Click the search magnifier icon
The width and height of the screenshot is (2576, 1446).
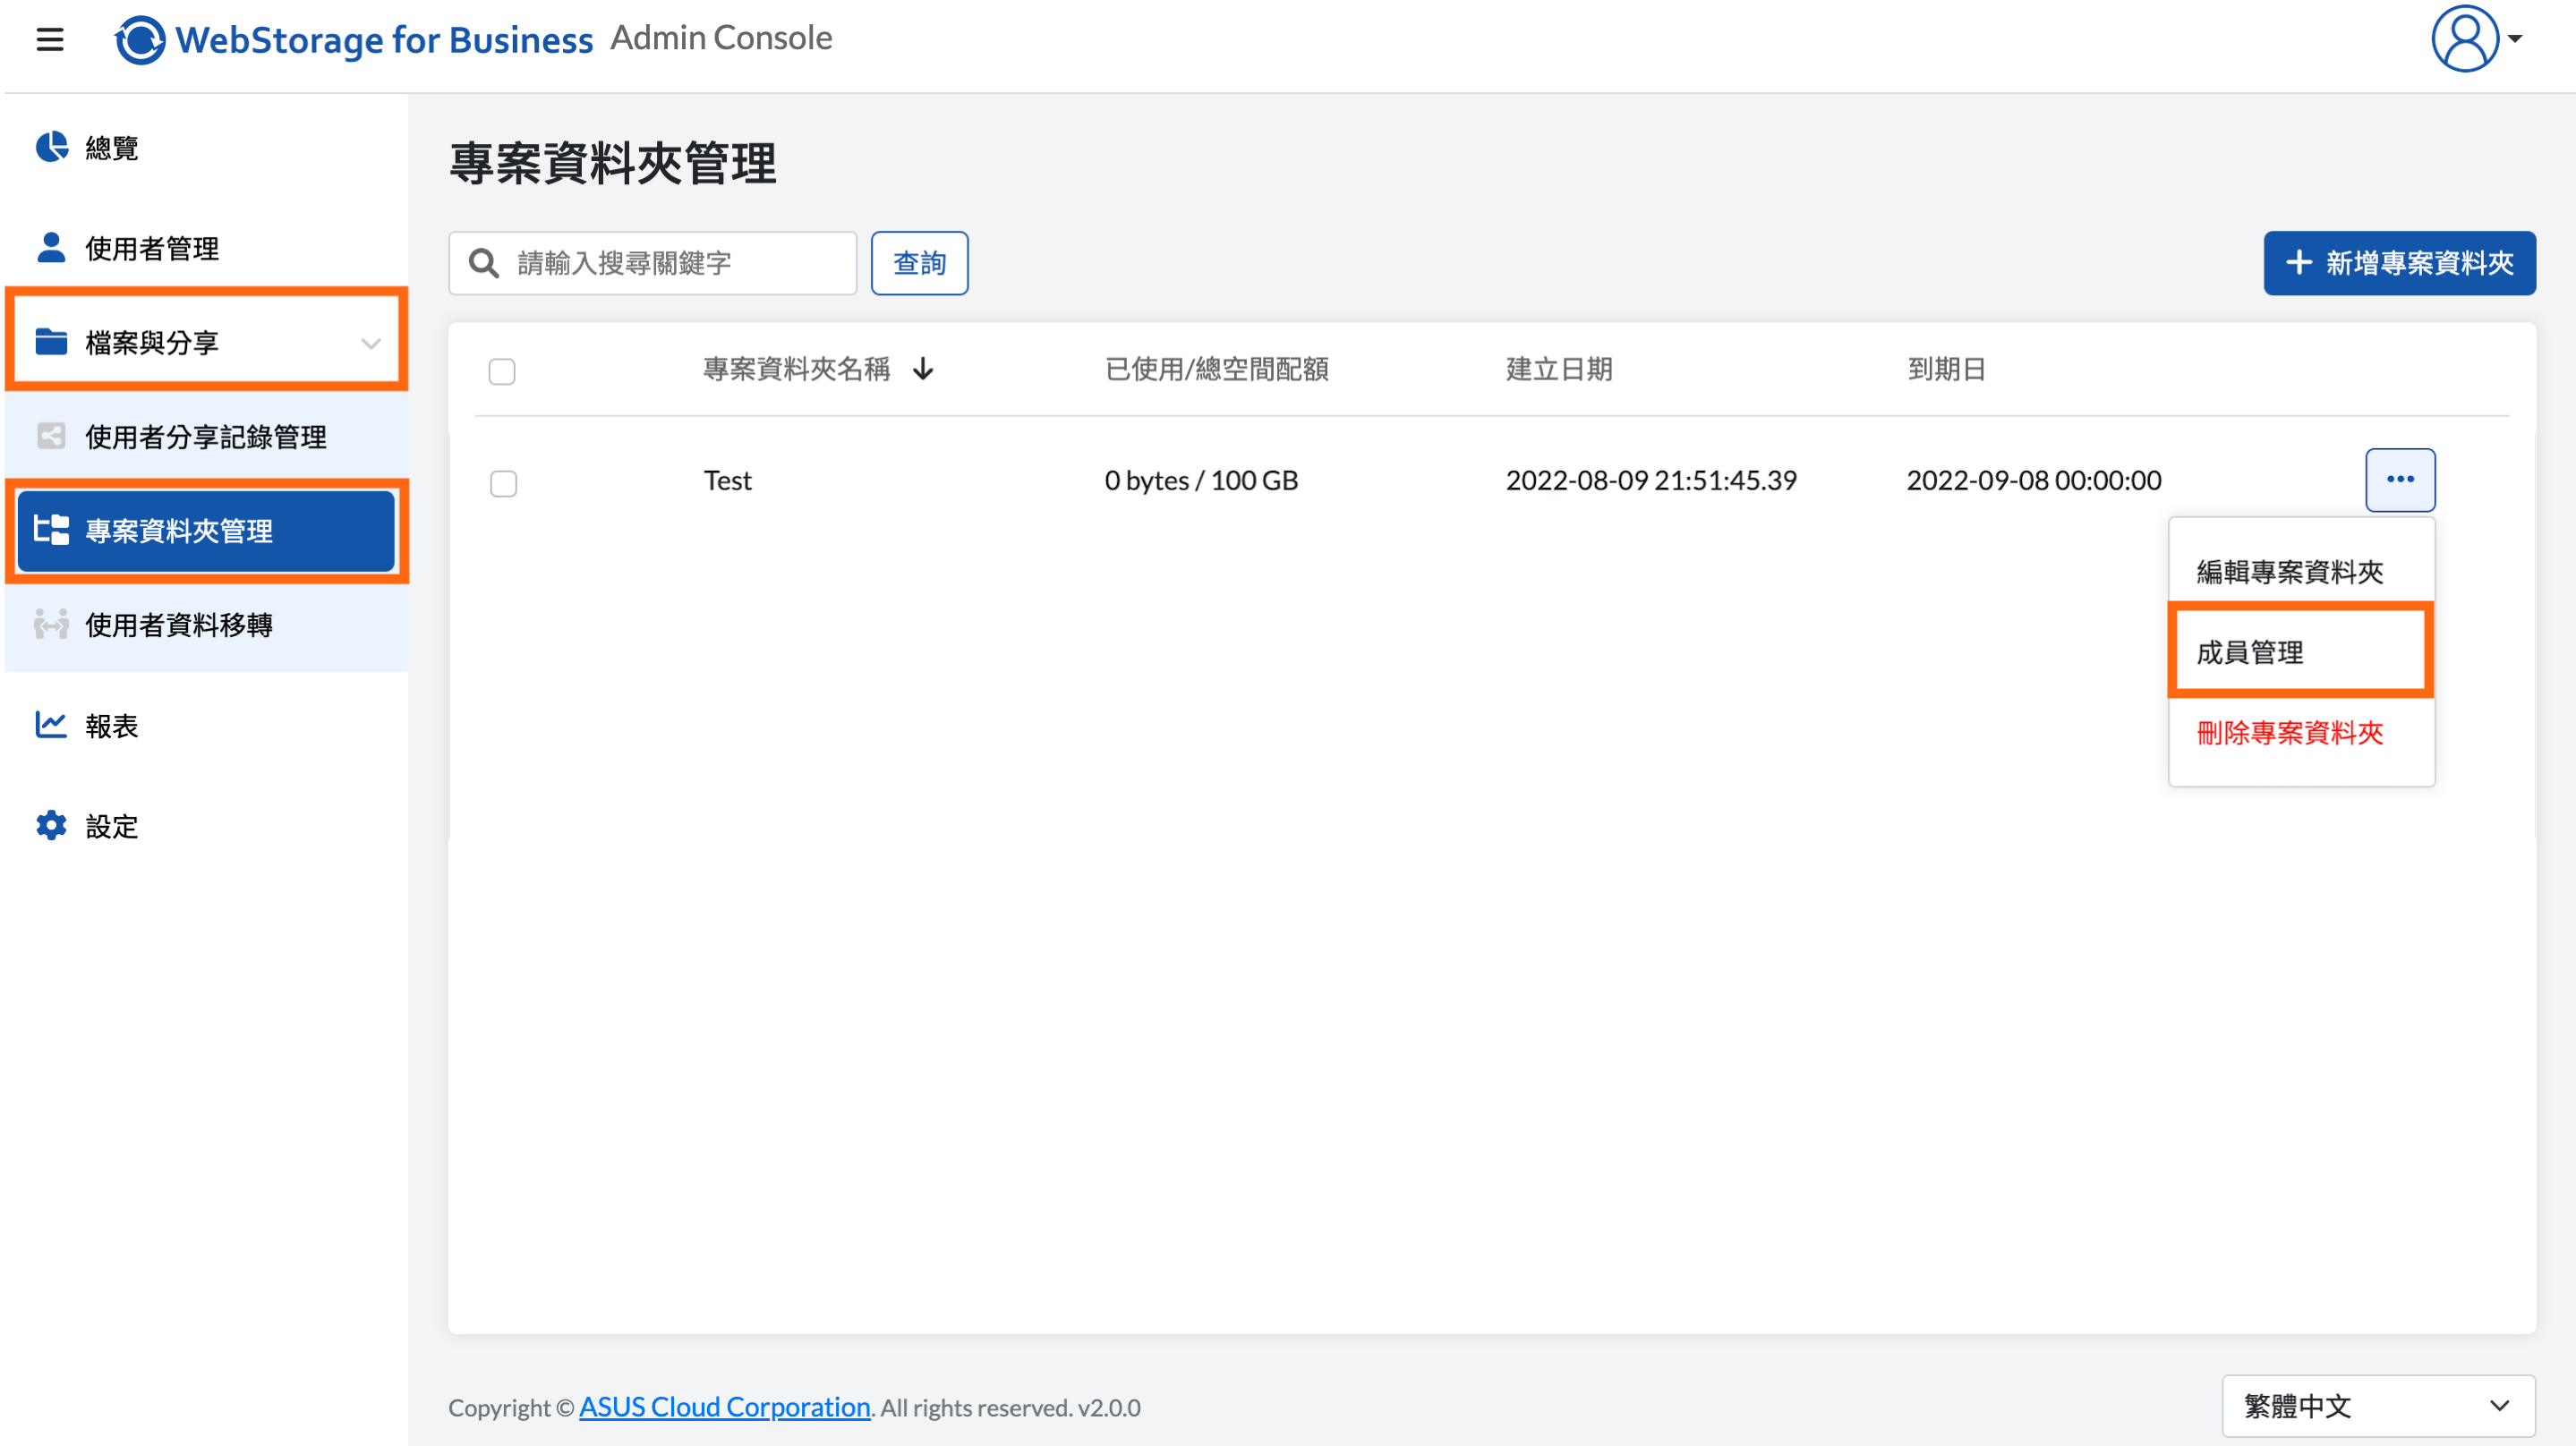click(x=484, y=263)
